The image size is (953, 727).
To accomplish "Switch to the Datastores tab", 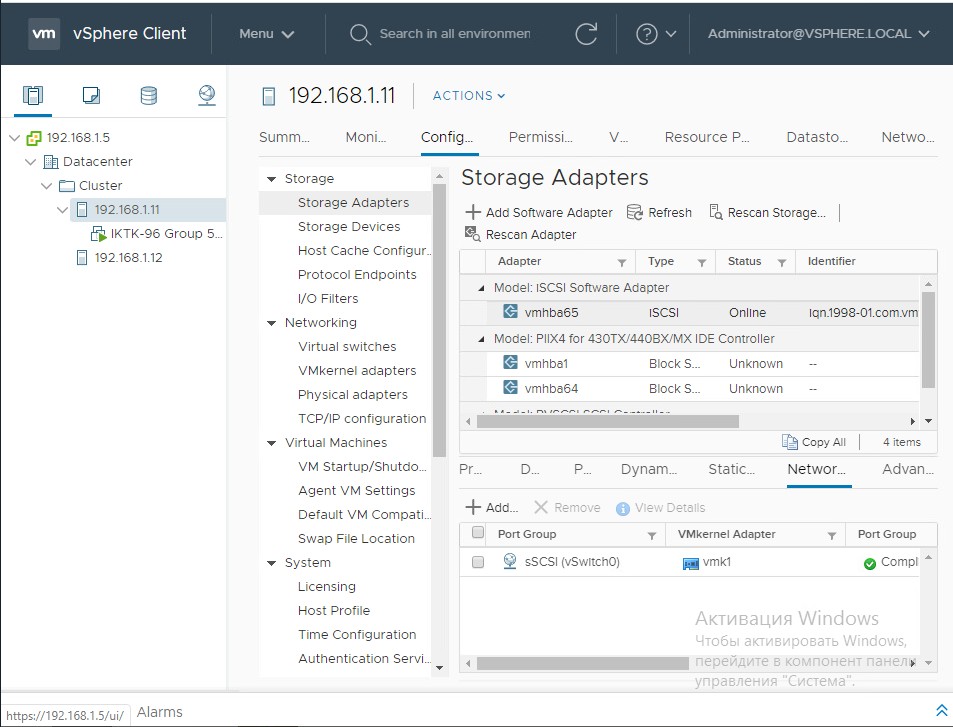I will pos(817,137).
